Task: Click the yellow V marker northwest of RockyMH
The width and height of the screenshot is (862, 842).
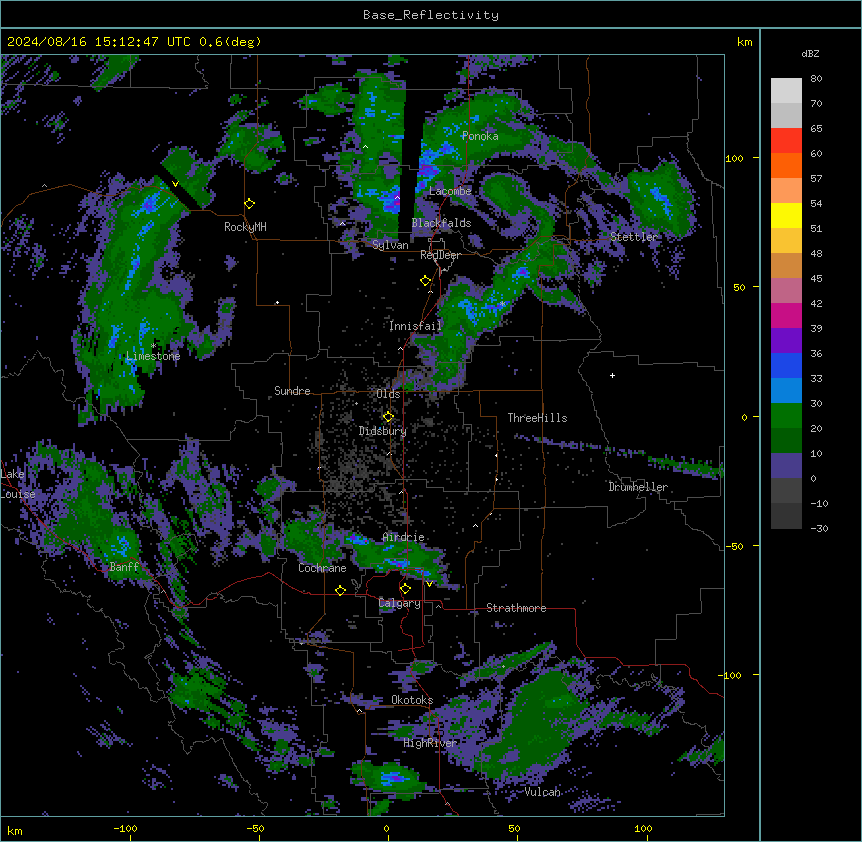Action: (175, 184)
